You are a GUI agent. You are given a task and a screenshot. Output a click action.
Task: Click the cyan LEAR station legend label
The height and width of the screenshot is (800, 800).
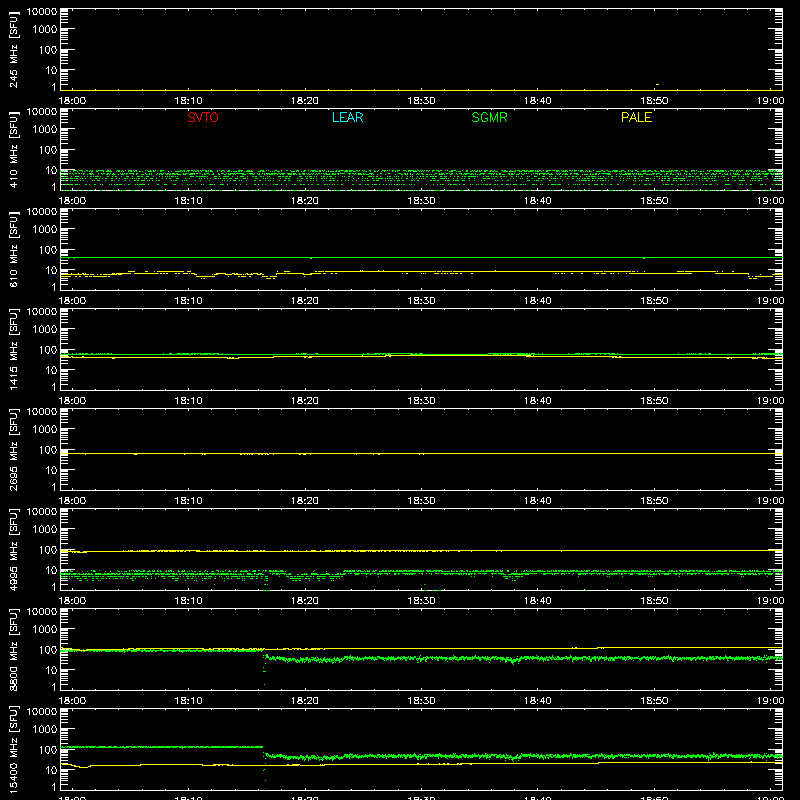point(347,117)
